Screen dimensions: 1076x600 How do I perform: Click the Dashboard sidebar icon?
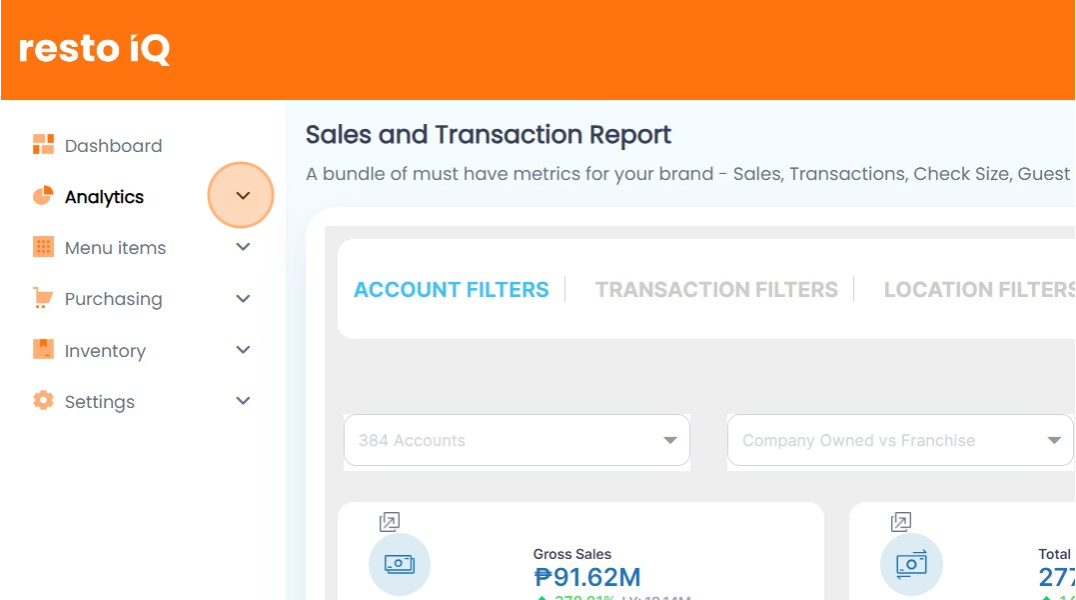(43, 145)
